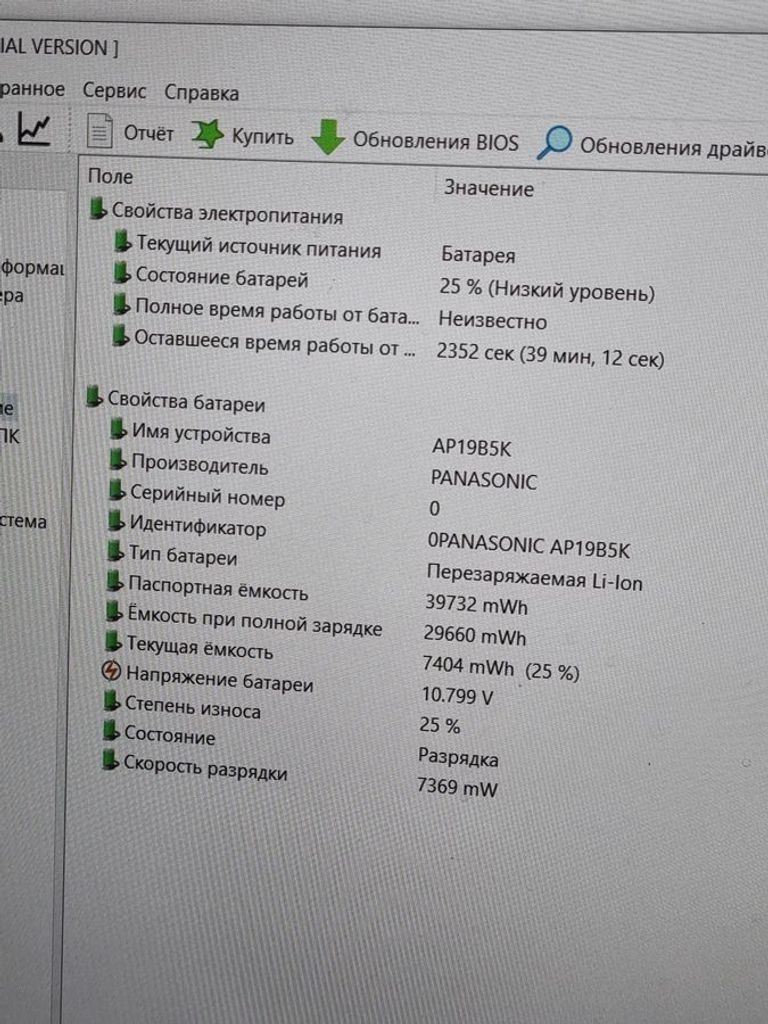Click icon beside Имя устройства
Image resolution: width=768 pixels, height=1024 pixels.
click(x=118, y=429)
